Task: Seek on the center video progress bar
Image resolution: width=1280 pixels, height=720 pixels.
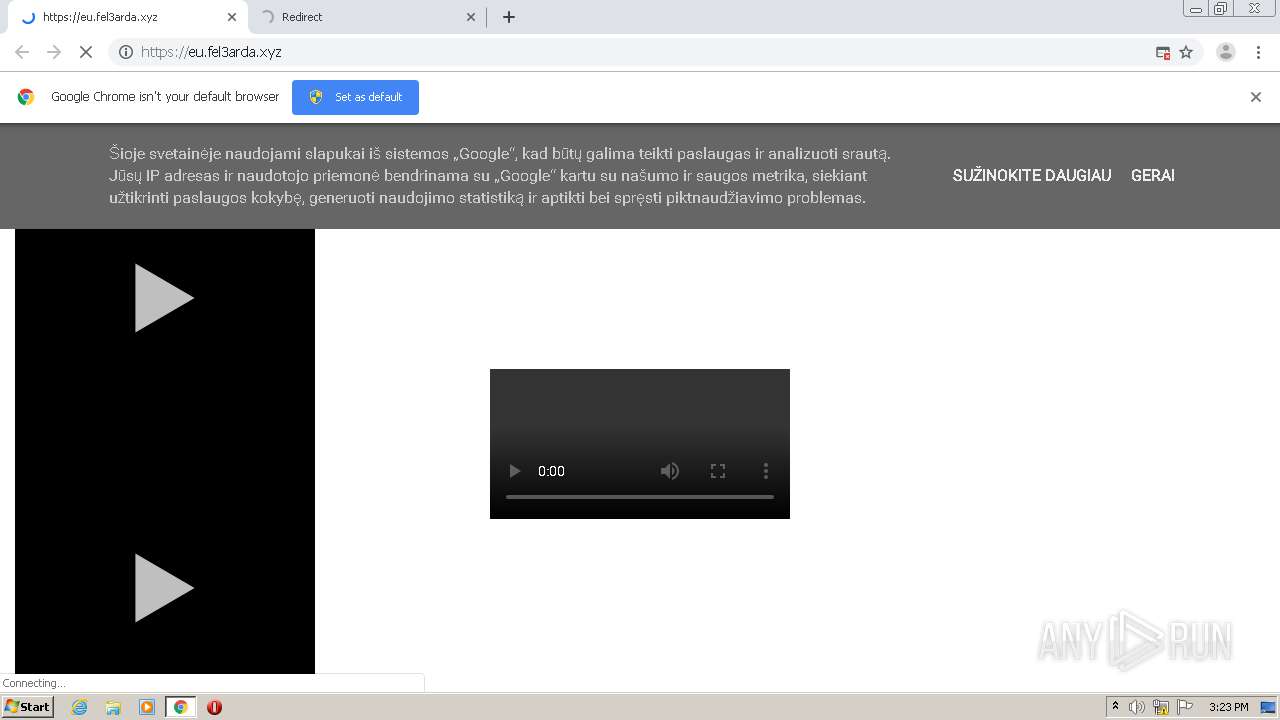Action: (x=640, y=497)
